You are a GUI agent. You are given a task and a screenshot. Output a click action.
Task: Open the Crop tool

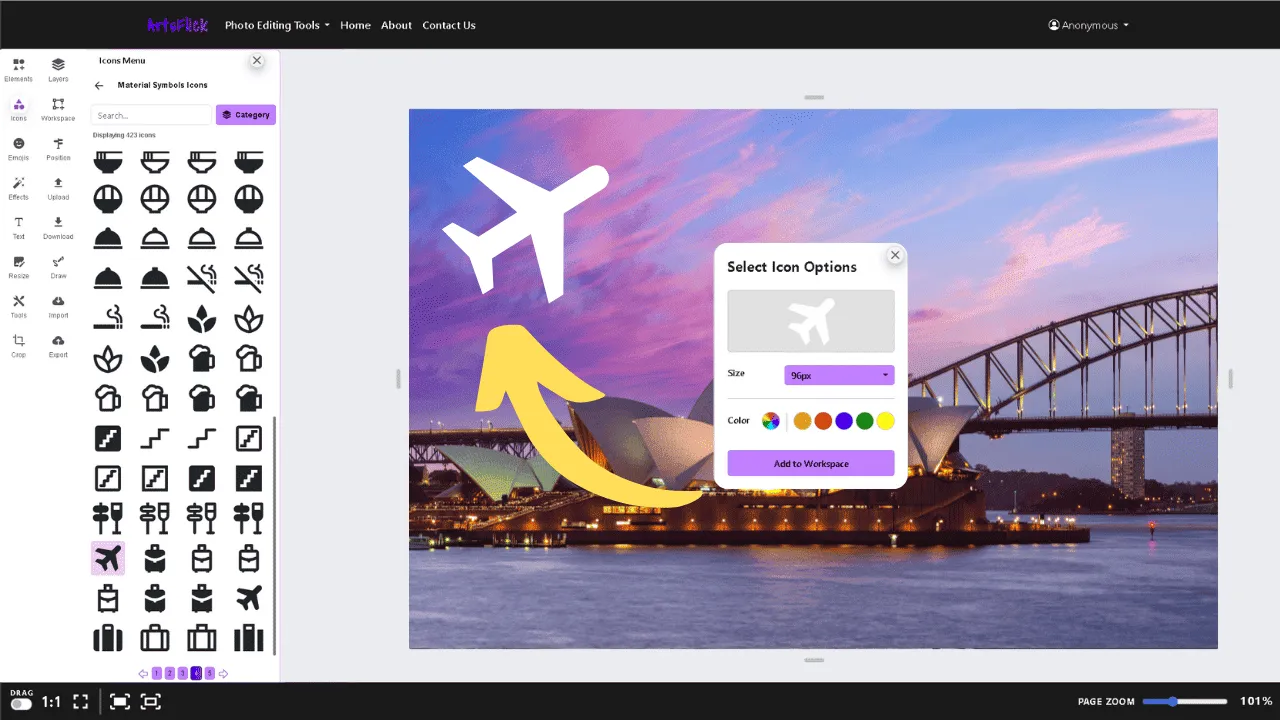click(x=18, y=346)
